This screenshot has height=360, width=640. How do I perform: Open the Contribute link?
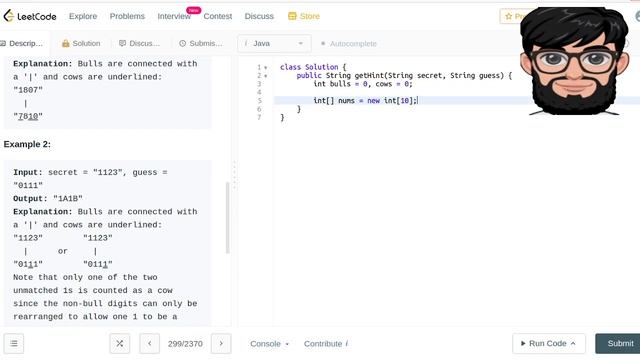coord(326,344)
